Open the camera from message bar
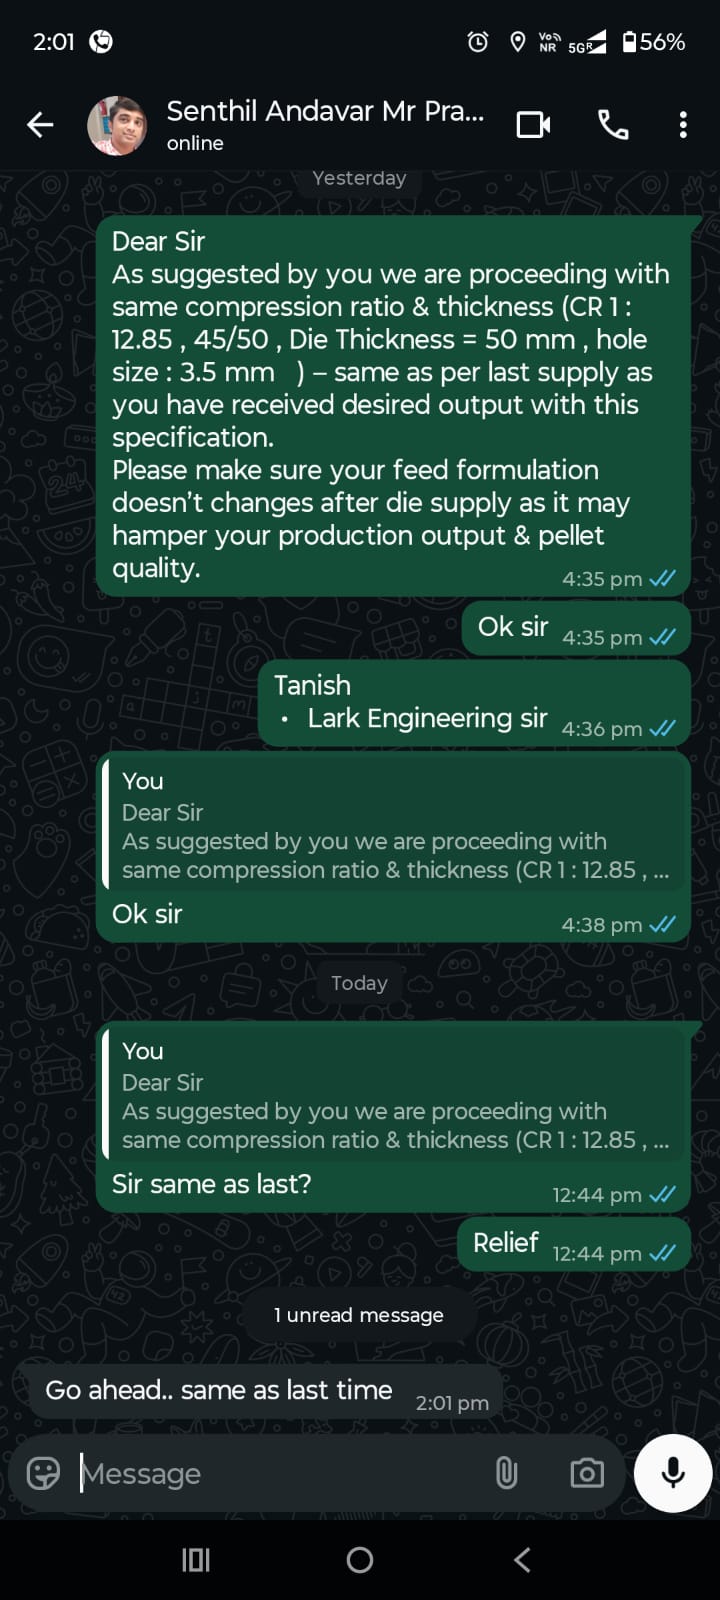 coord(587,1473)
